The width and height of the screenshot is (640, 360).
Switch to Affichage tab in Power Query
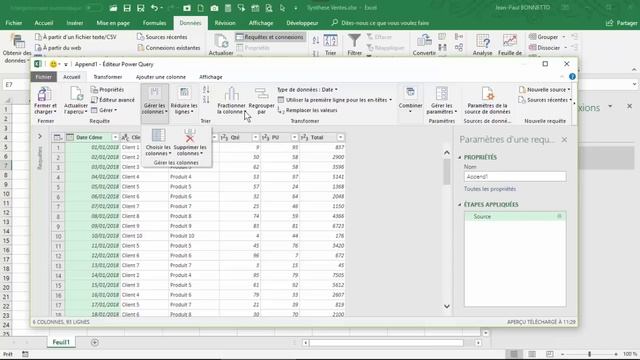point(211,77)
